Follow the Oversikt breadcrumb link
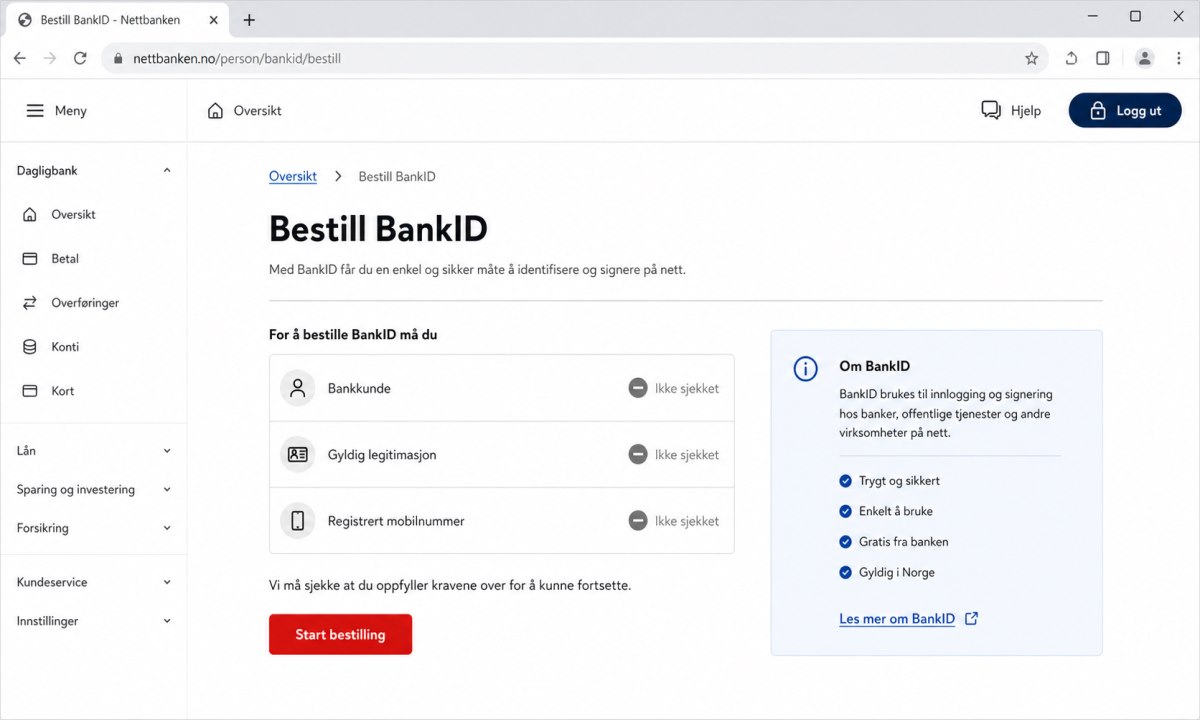Viewport: 1200px width, 720px height. [x=293, y=177]
